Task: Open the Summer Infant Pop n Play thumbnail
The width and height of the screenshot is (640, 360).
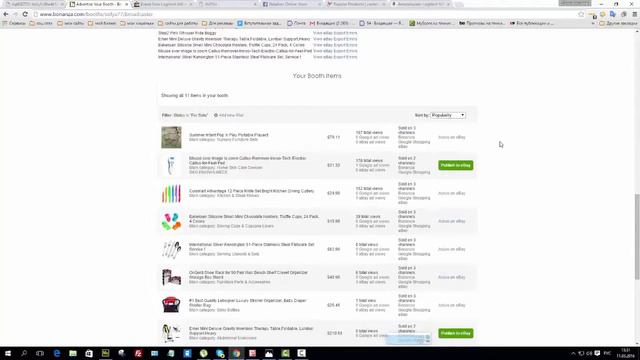Action: [x=171, y=137]
